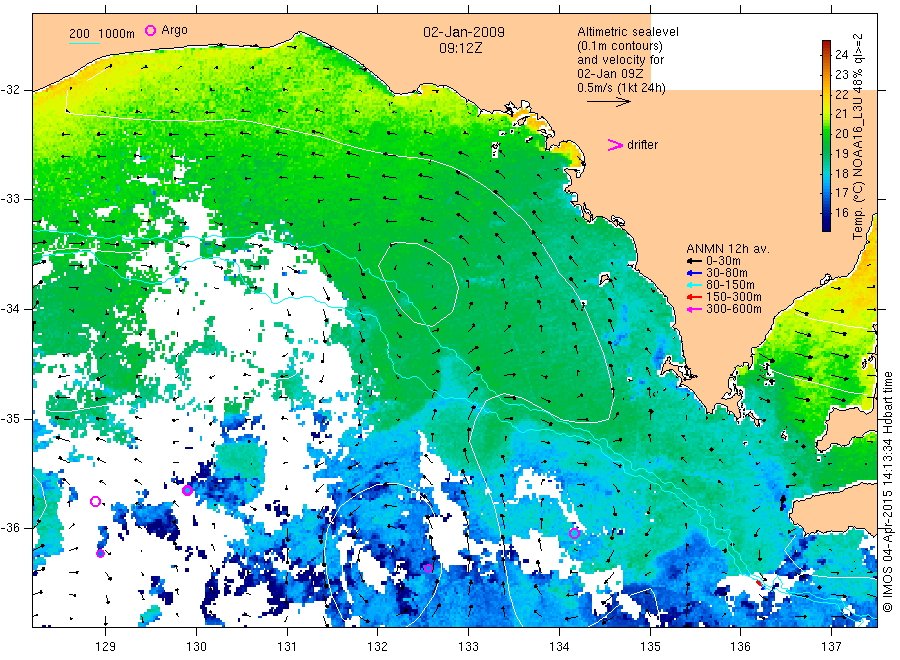This screenshot has width=900, height=660.
Task: Click the magenta 300-600m ANMN legend arrow
Action: pos(694,309)
